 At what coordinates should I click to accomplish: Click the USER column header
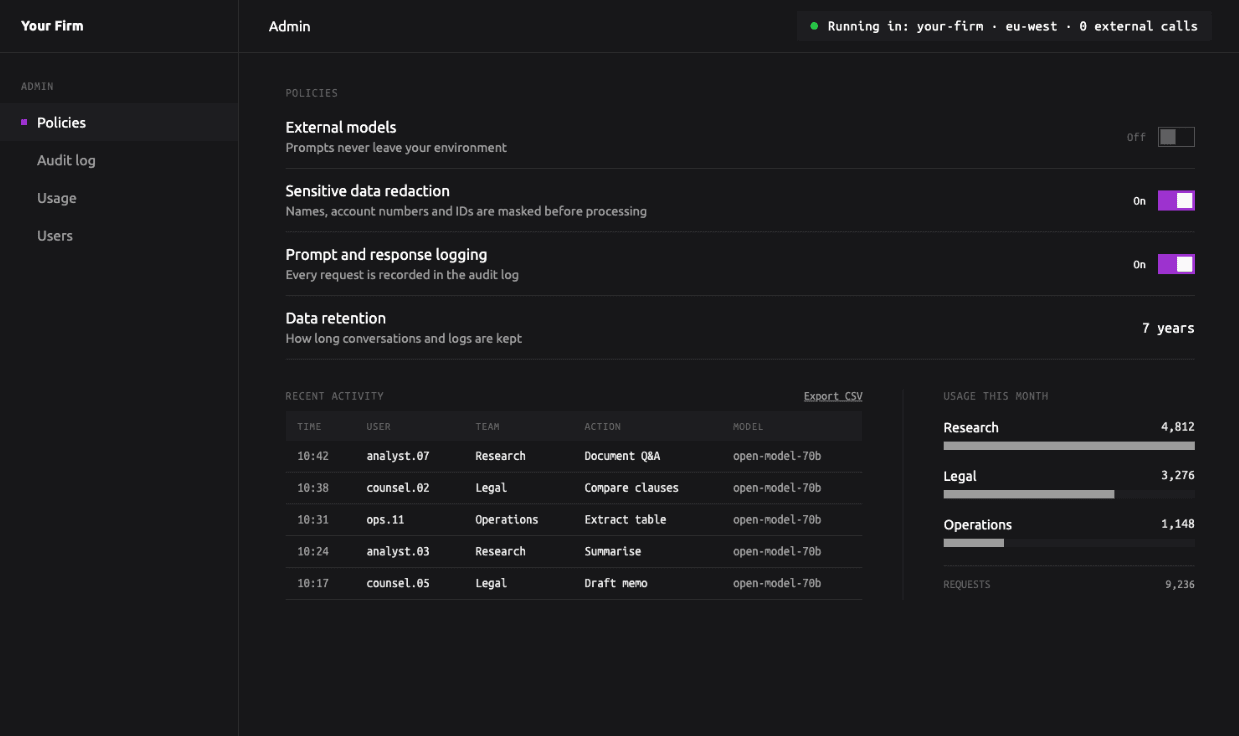point(379,426)
